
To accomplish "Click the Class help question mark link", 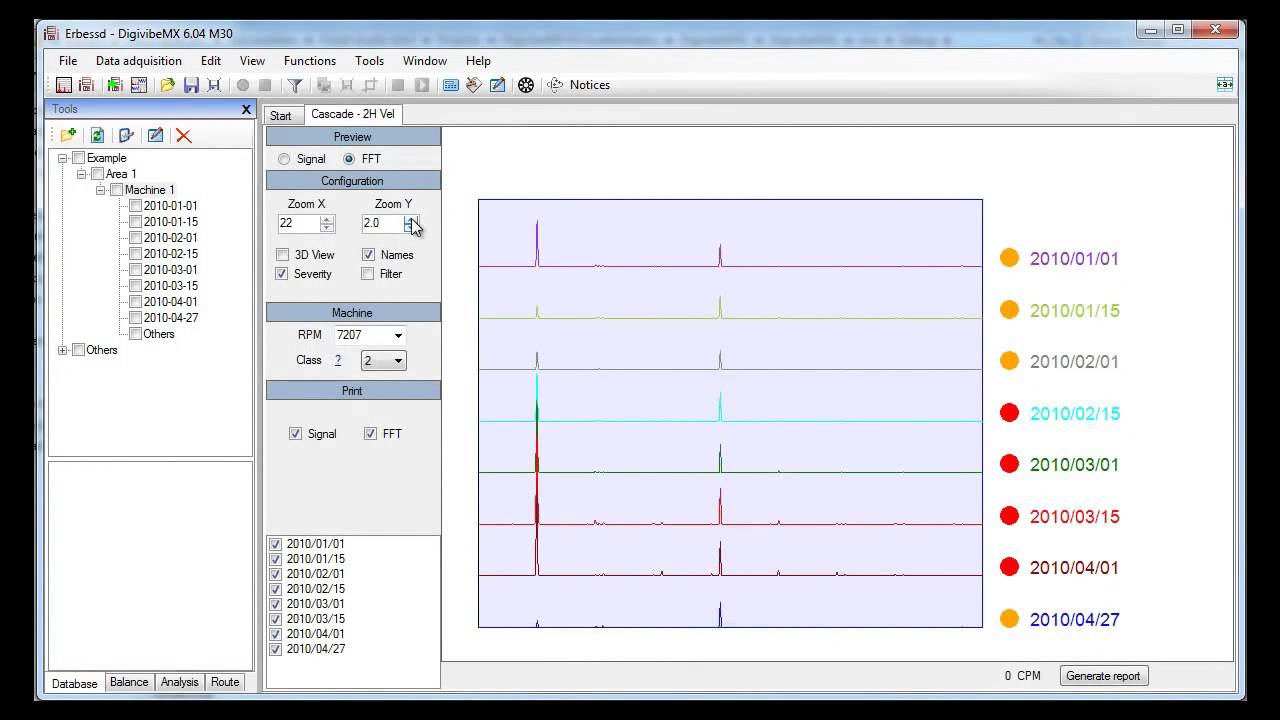I will [338, 360].
